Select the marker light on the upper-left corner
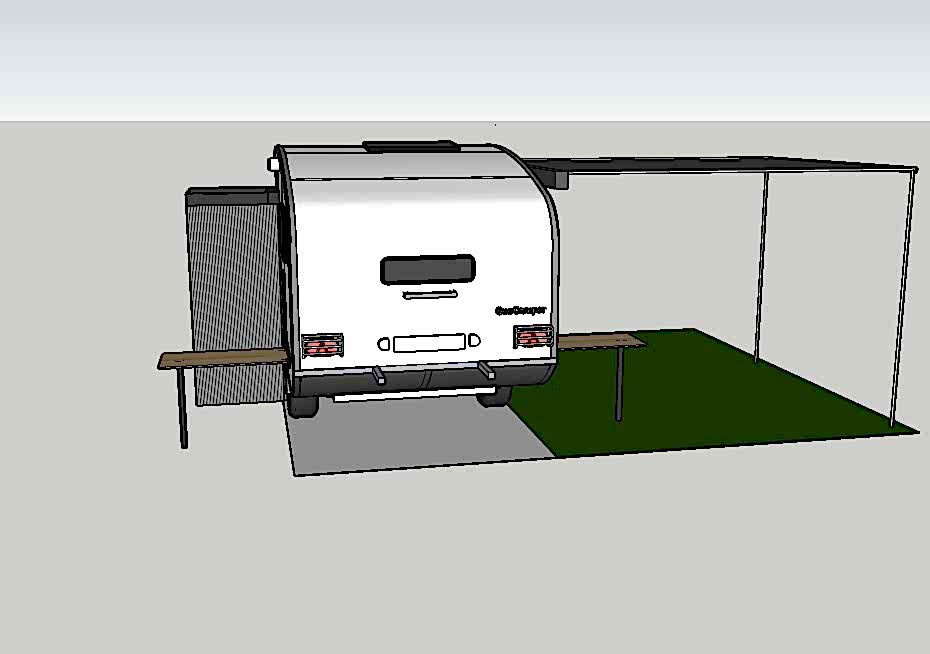This screenshot has width=930, height=654. pyautogui.click(x=273, y=163)
